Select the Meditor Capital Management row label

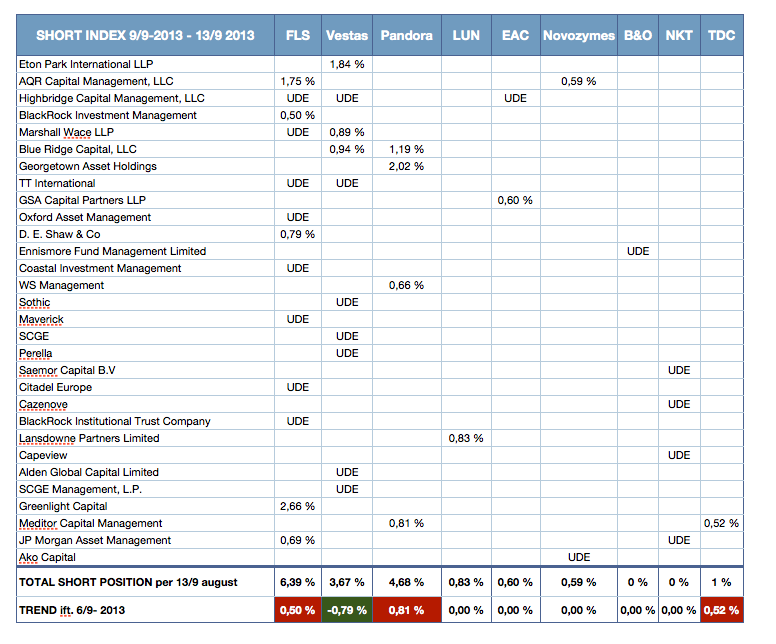point(91,524)
